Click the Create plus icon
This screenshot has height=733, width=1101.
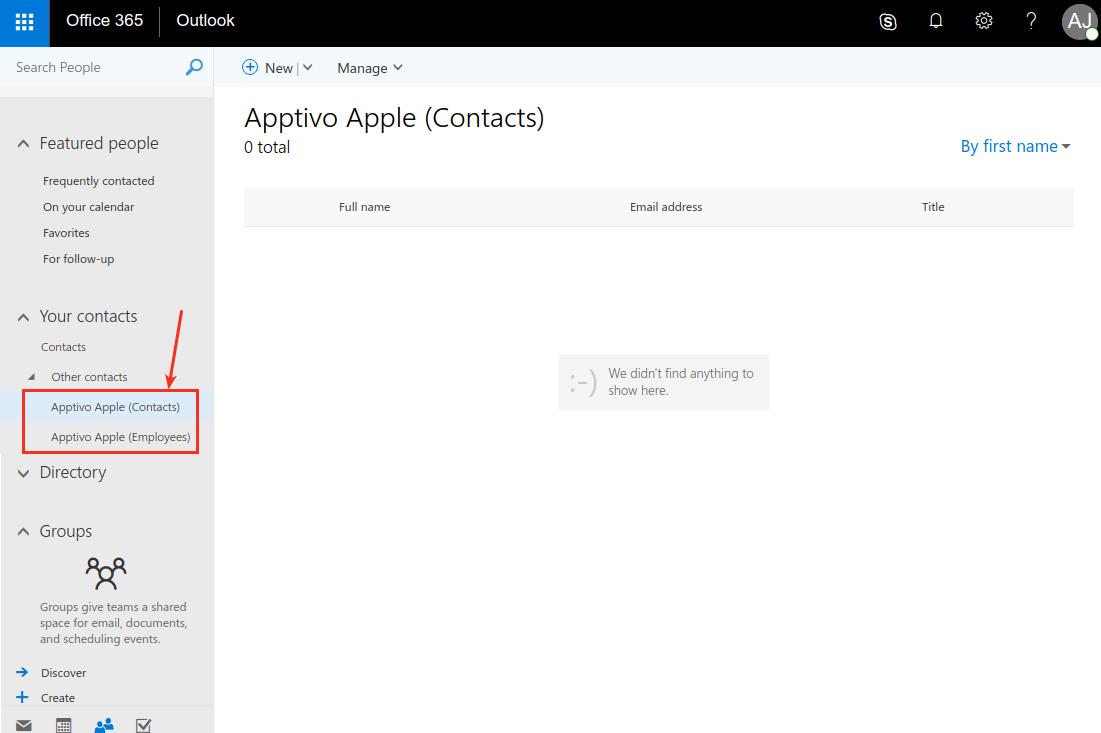(x=22, y=697)
